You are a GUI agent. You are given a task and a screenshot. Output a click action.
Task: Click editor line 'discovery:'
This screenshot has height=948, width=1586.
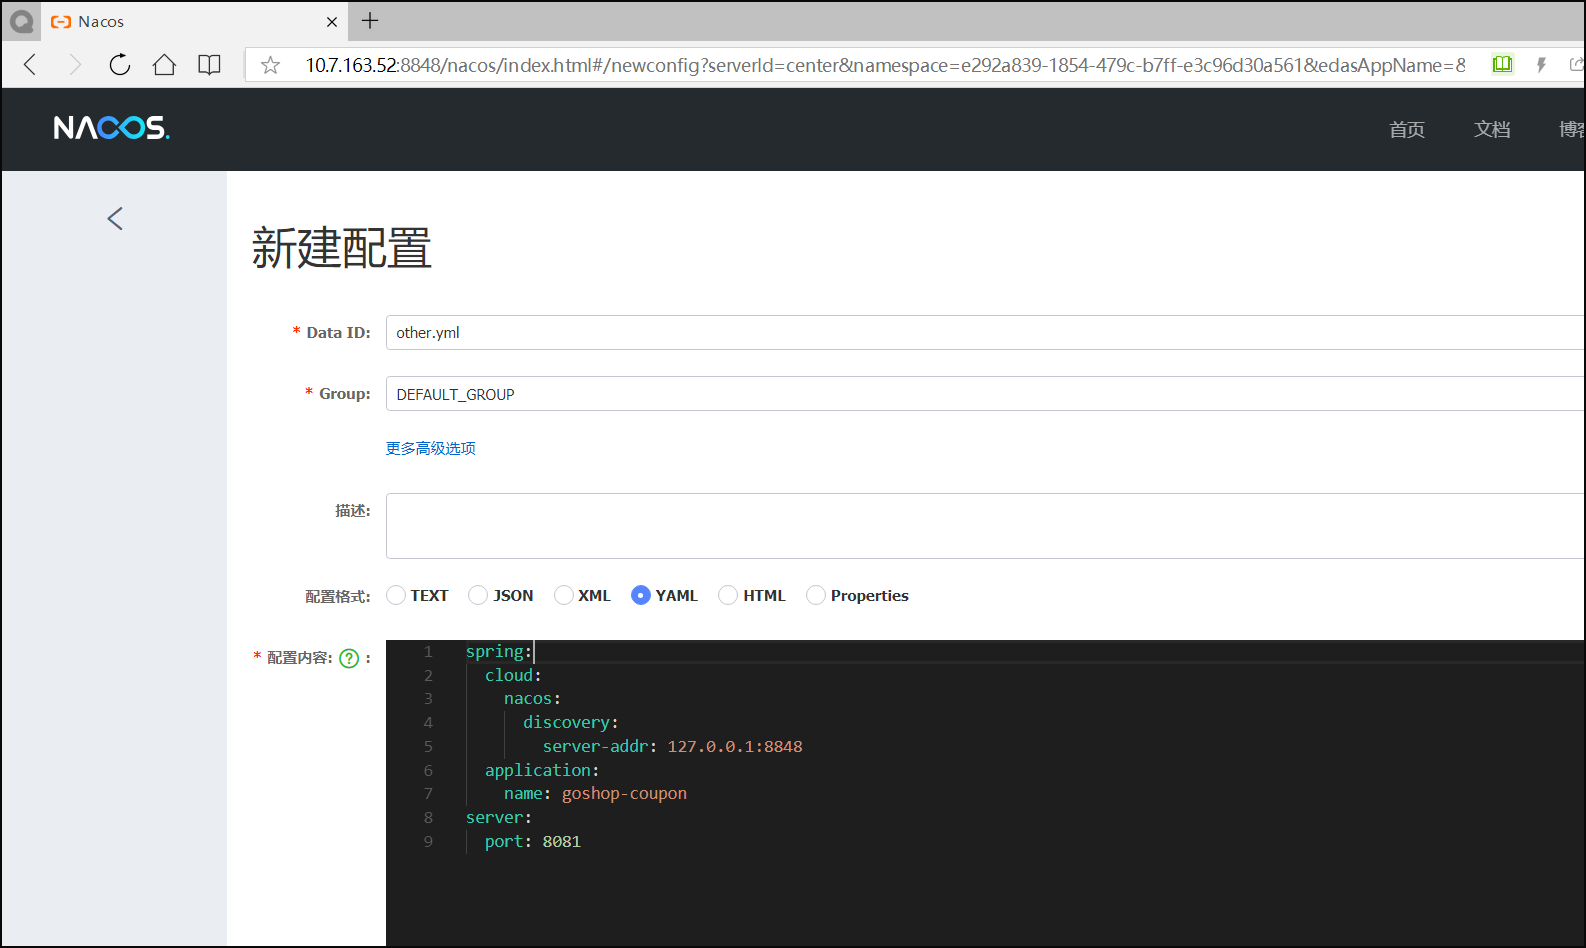click(571, 723)
